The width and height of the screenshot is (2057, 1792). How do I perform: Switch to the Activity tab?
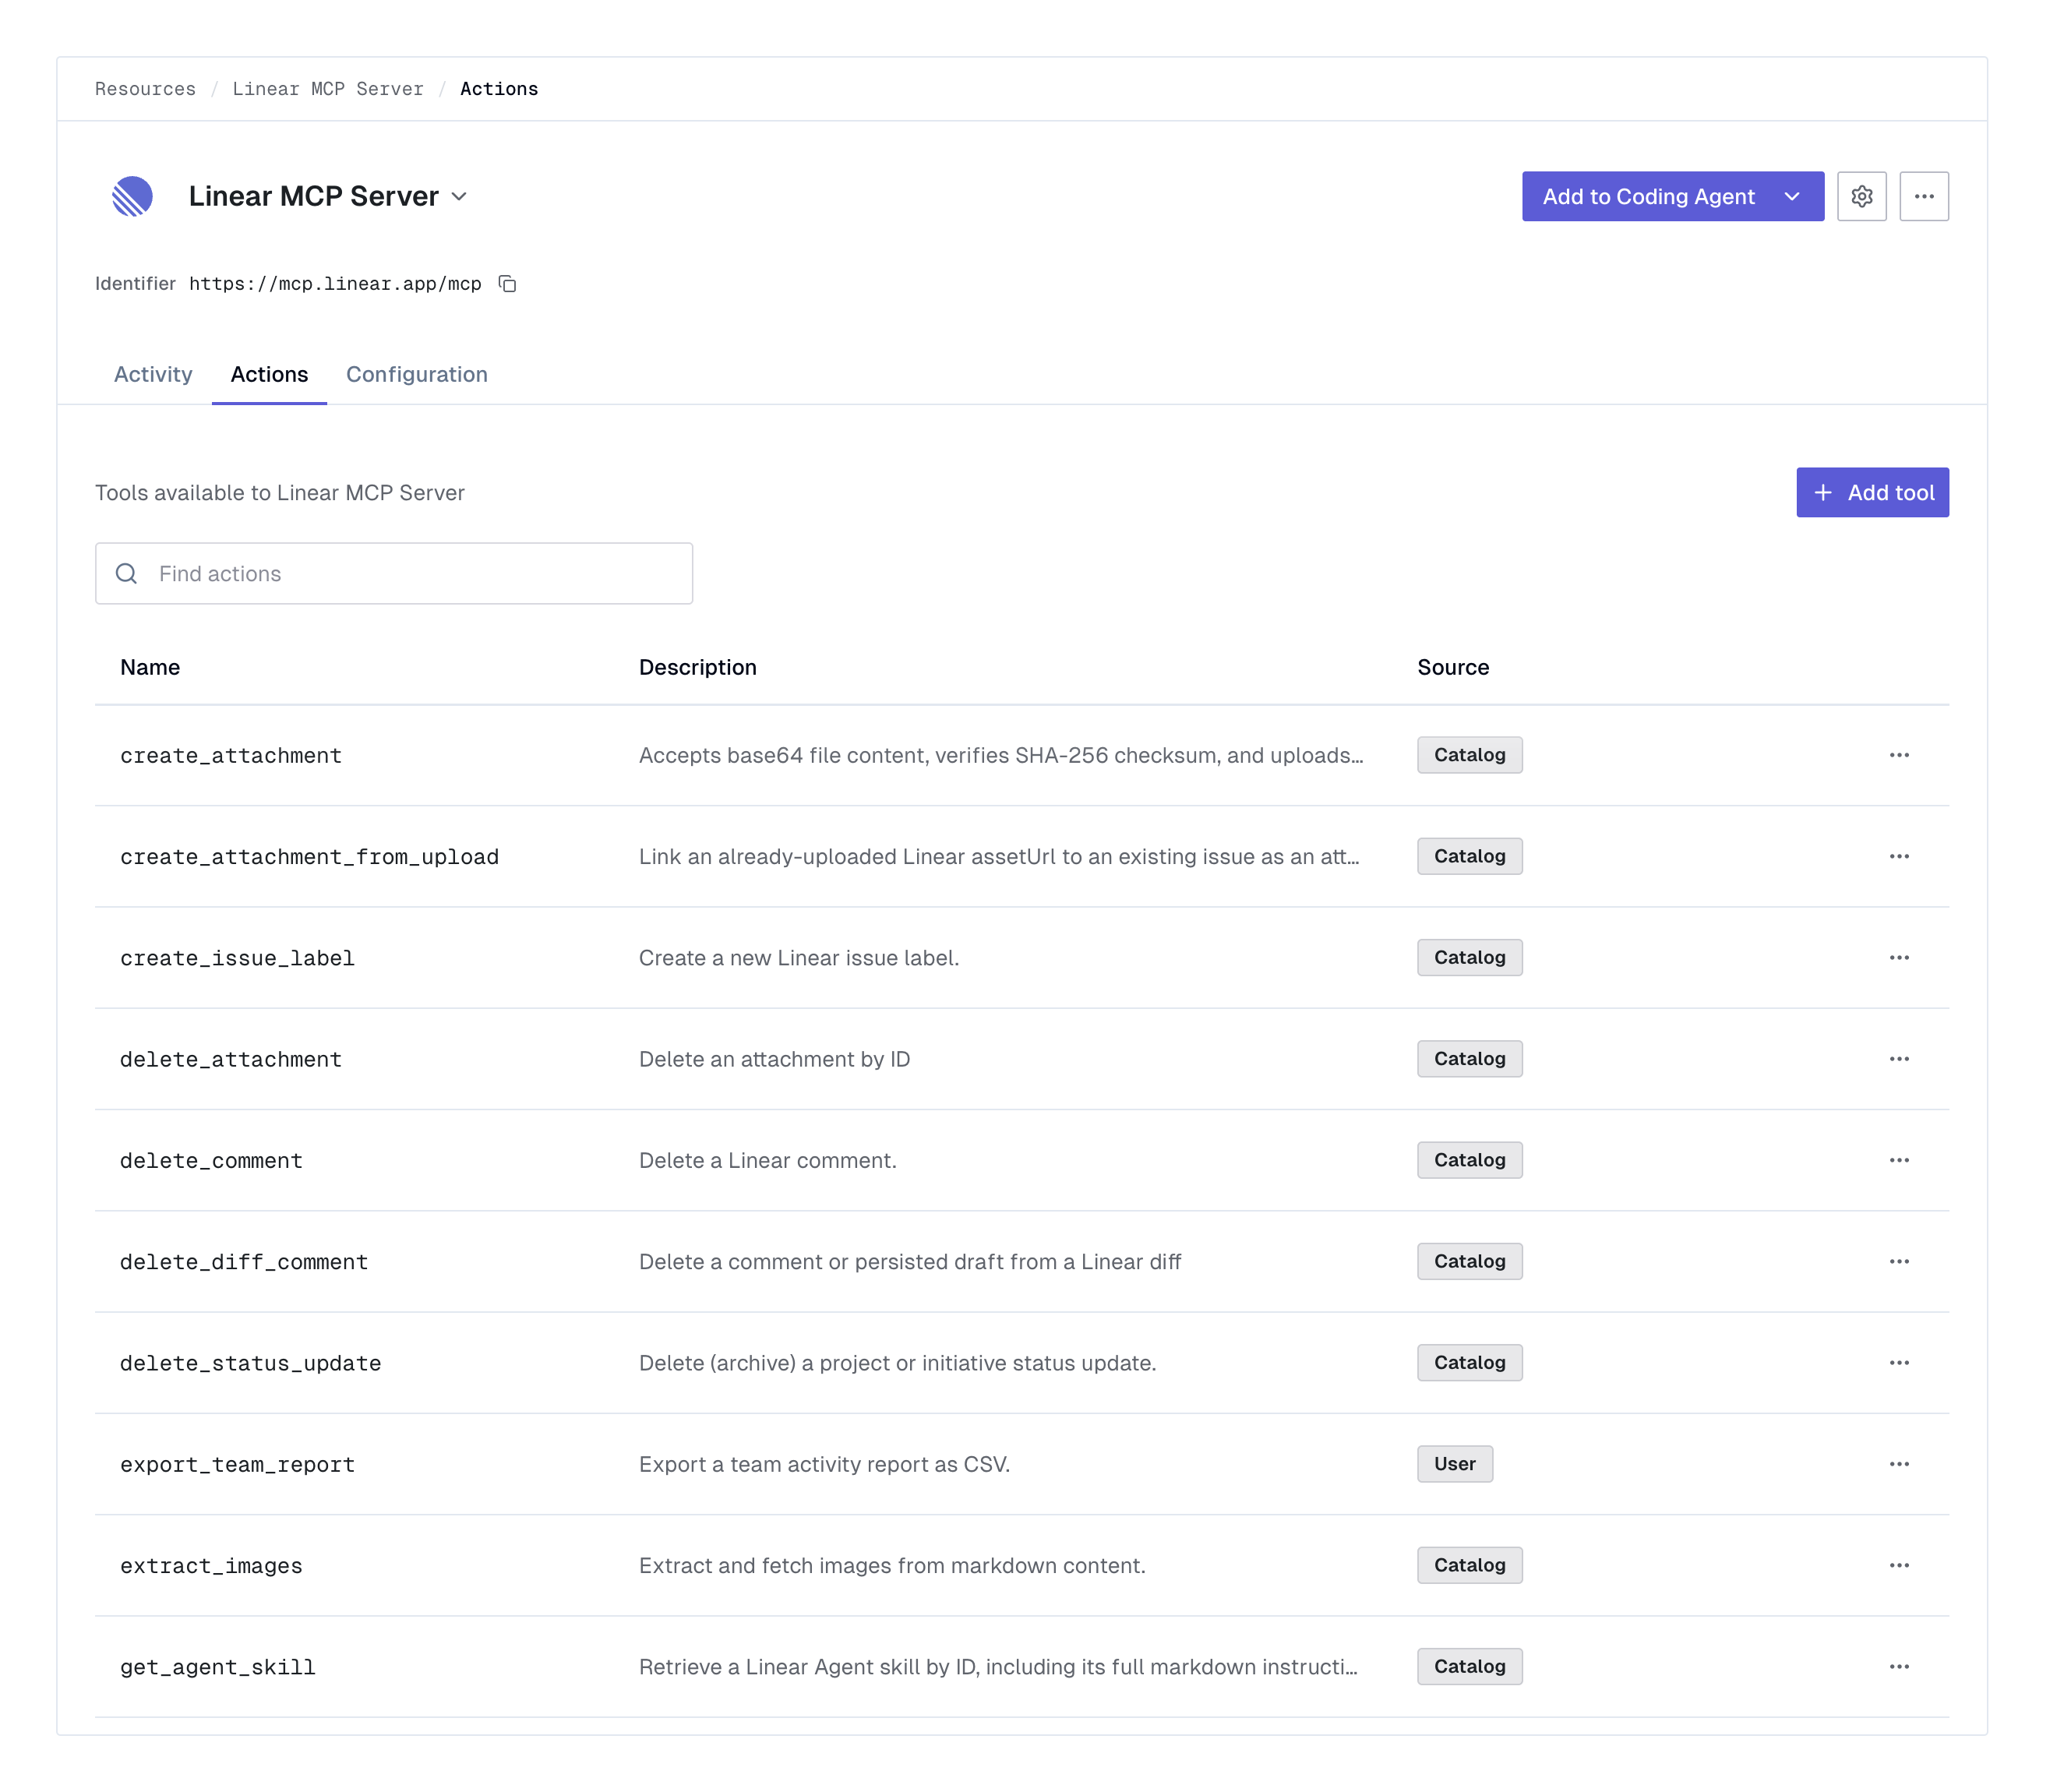pyautogui.click(x=153, y=374)
